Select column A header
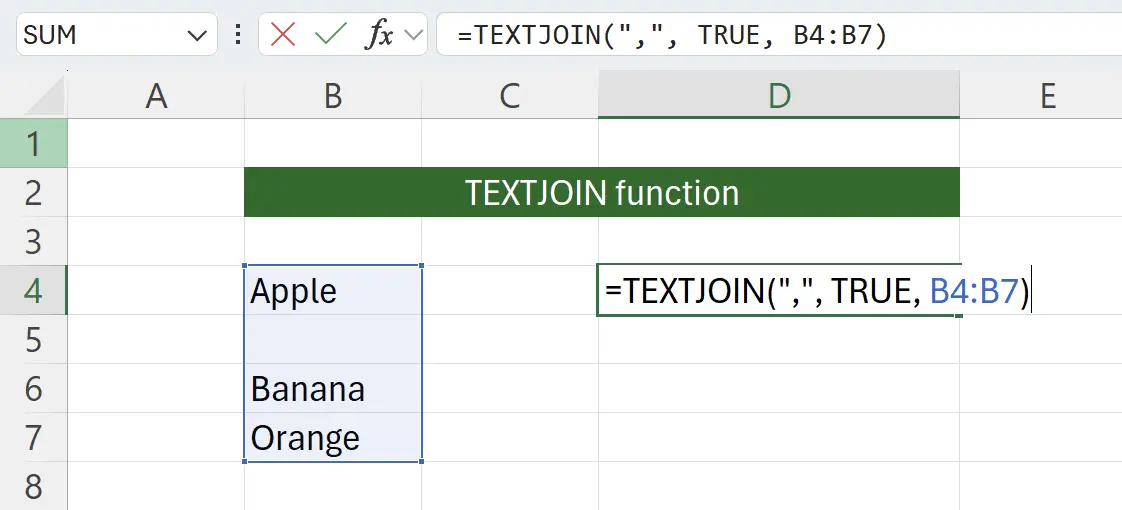The image size is (1122, 510). (x=156, y=96)
